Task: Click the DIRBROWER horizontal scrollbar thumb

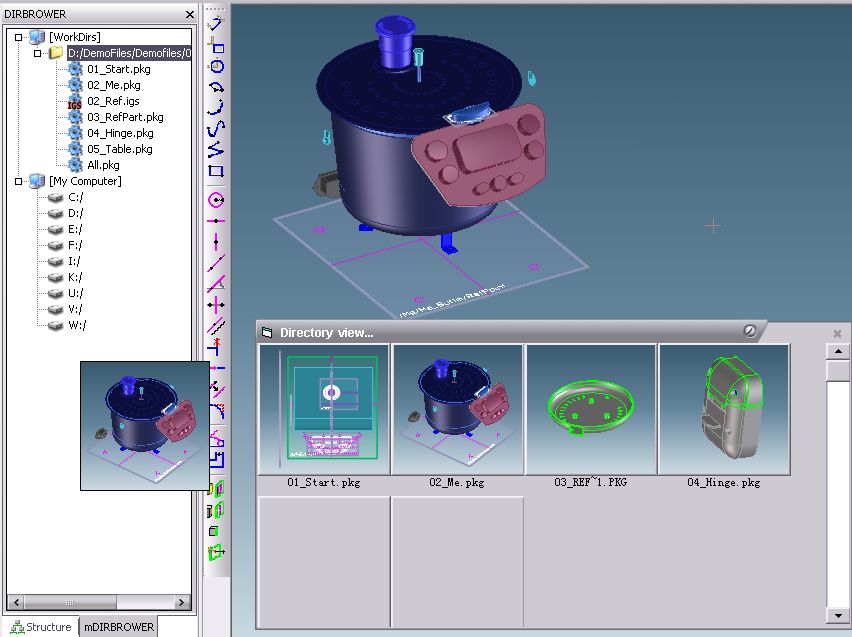Action: 70,602
